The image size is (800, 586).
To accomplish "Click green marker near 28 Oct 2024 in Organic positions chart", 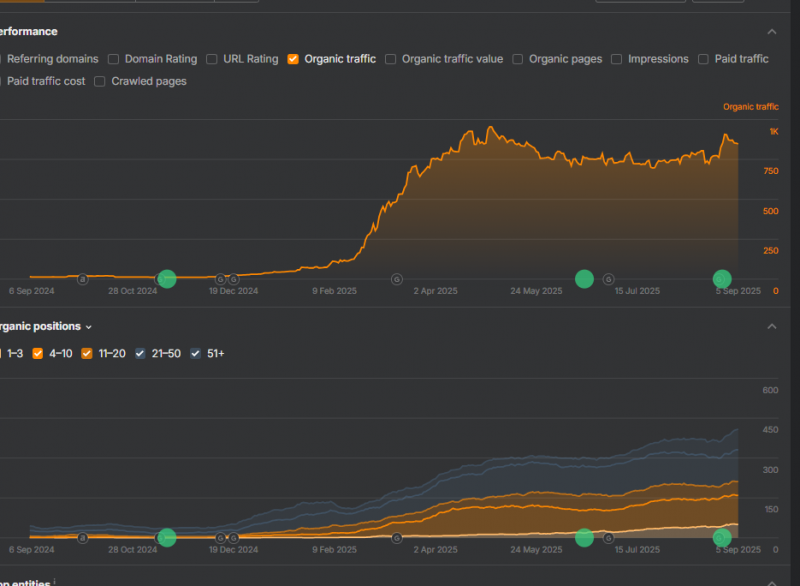I will (167, 538).
